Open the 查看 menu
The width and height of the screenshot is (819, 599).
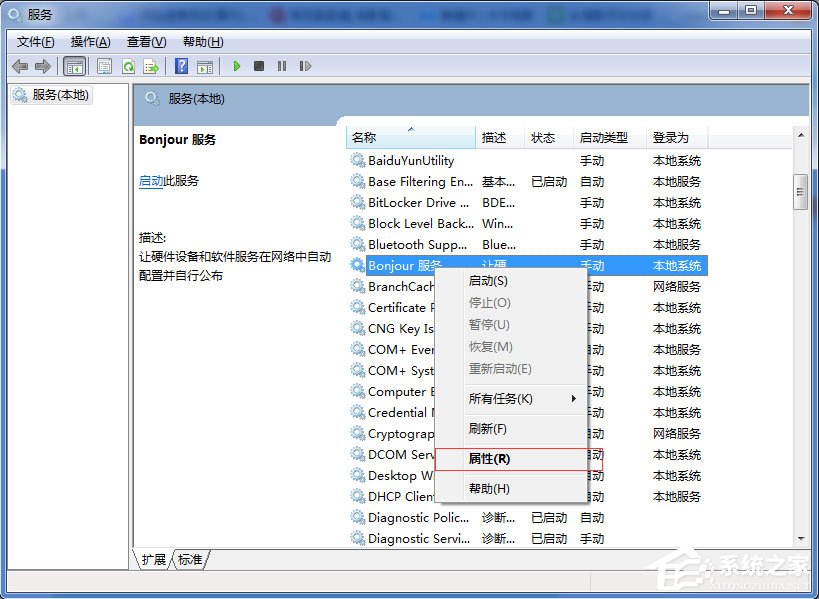click(x=145, y=41)
